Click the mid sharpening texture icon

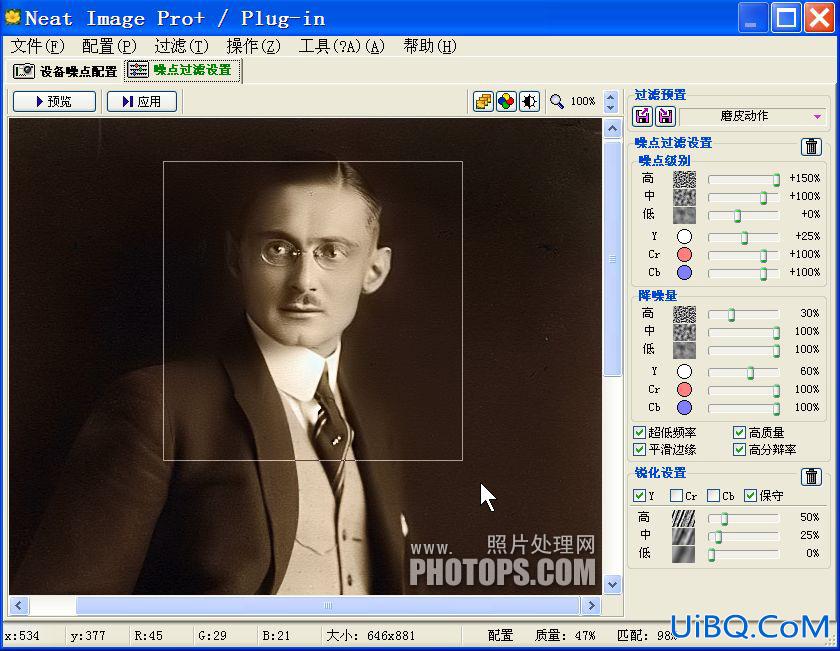tap(683, 536)
